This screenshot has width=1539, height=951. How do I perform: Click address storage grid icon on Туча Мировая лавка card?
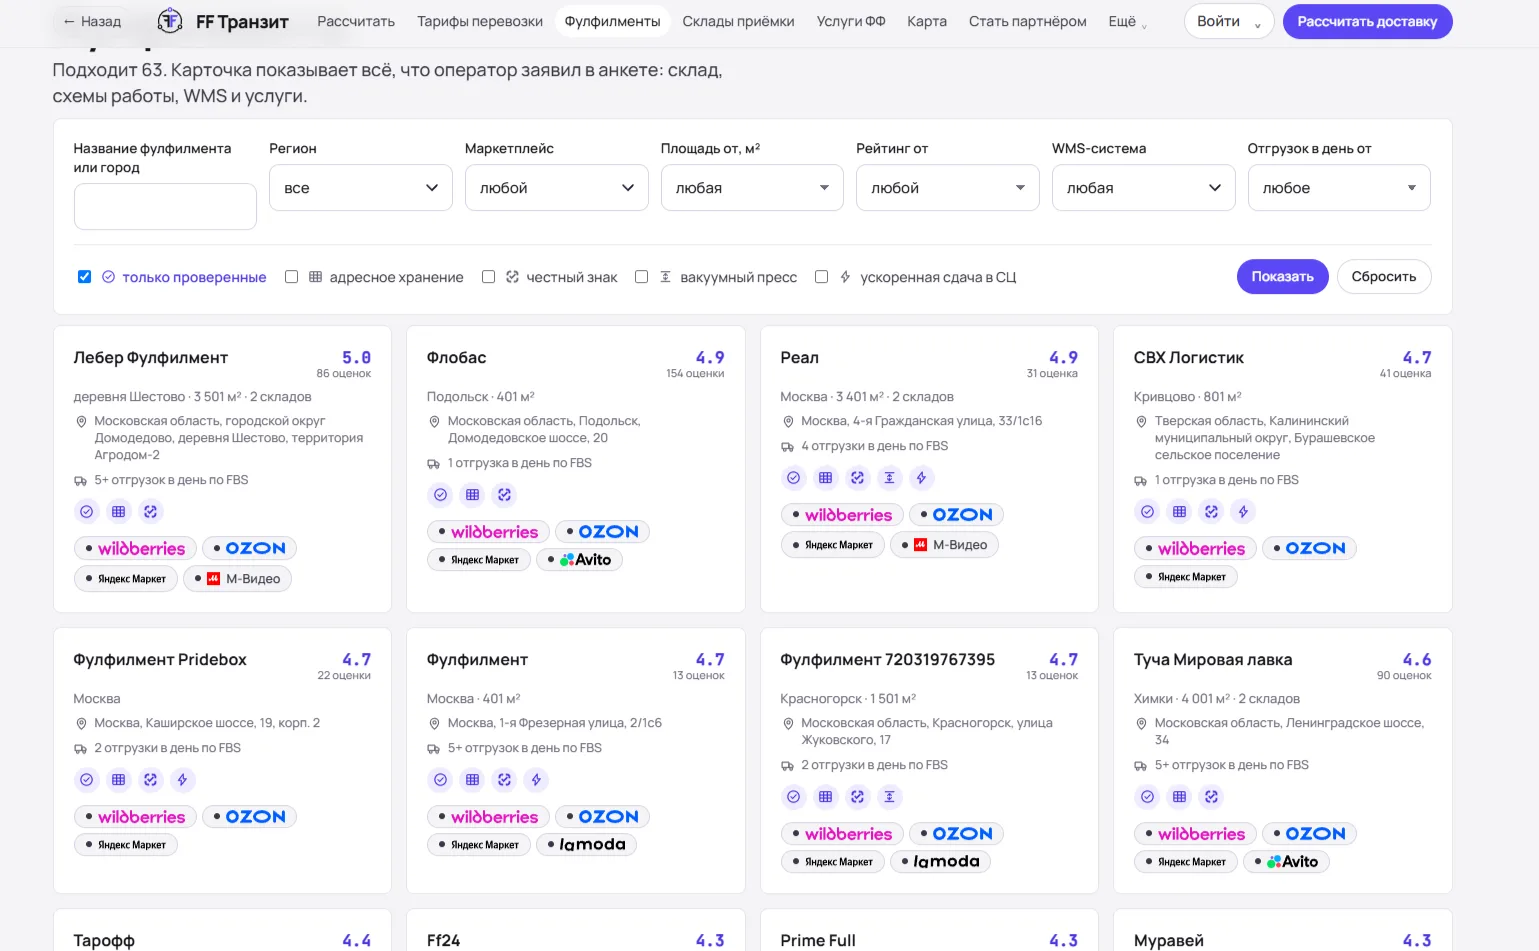tap(1179, 797)
